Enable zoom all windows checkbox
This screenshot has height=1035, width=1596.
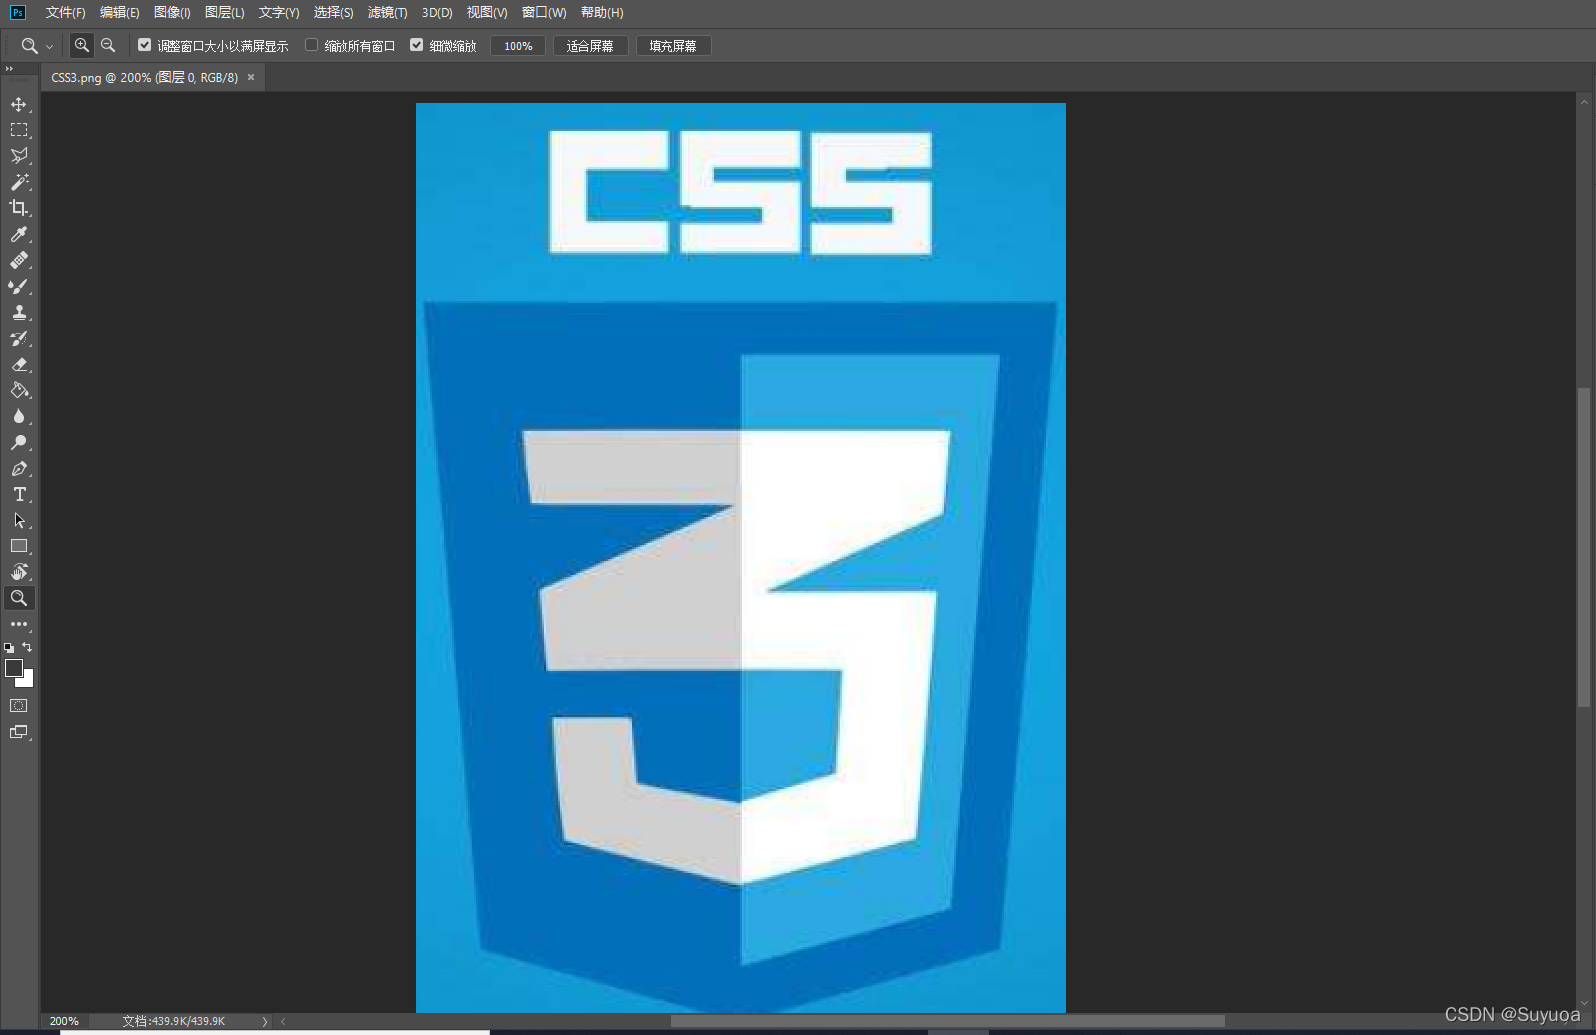point(312,45)
